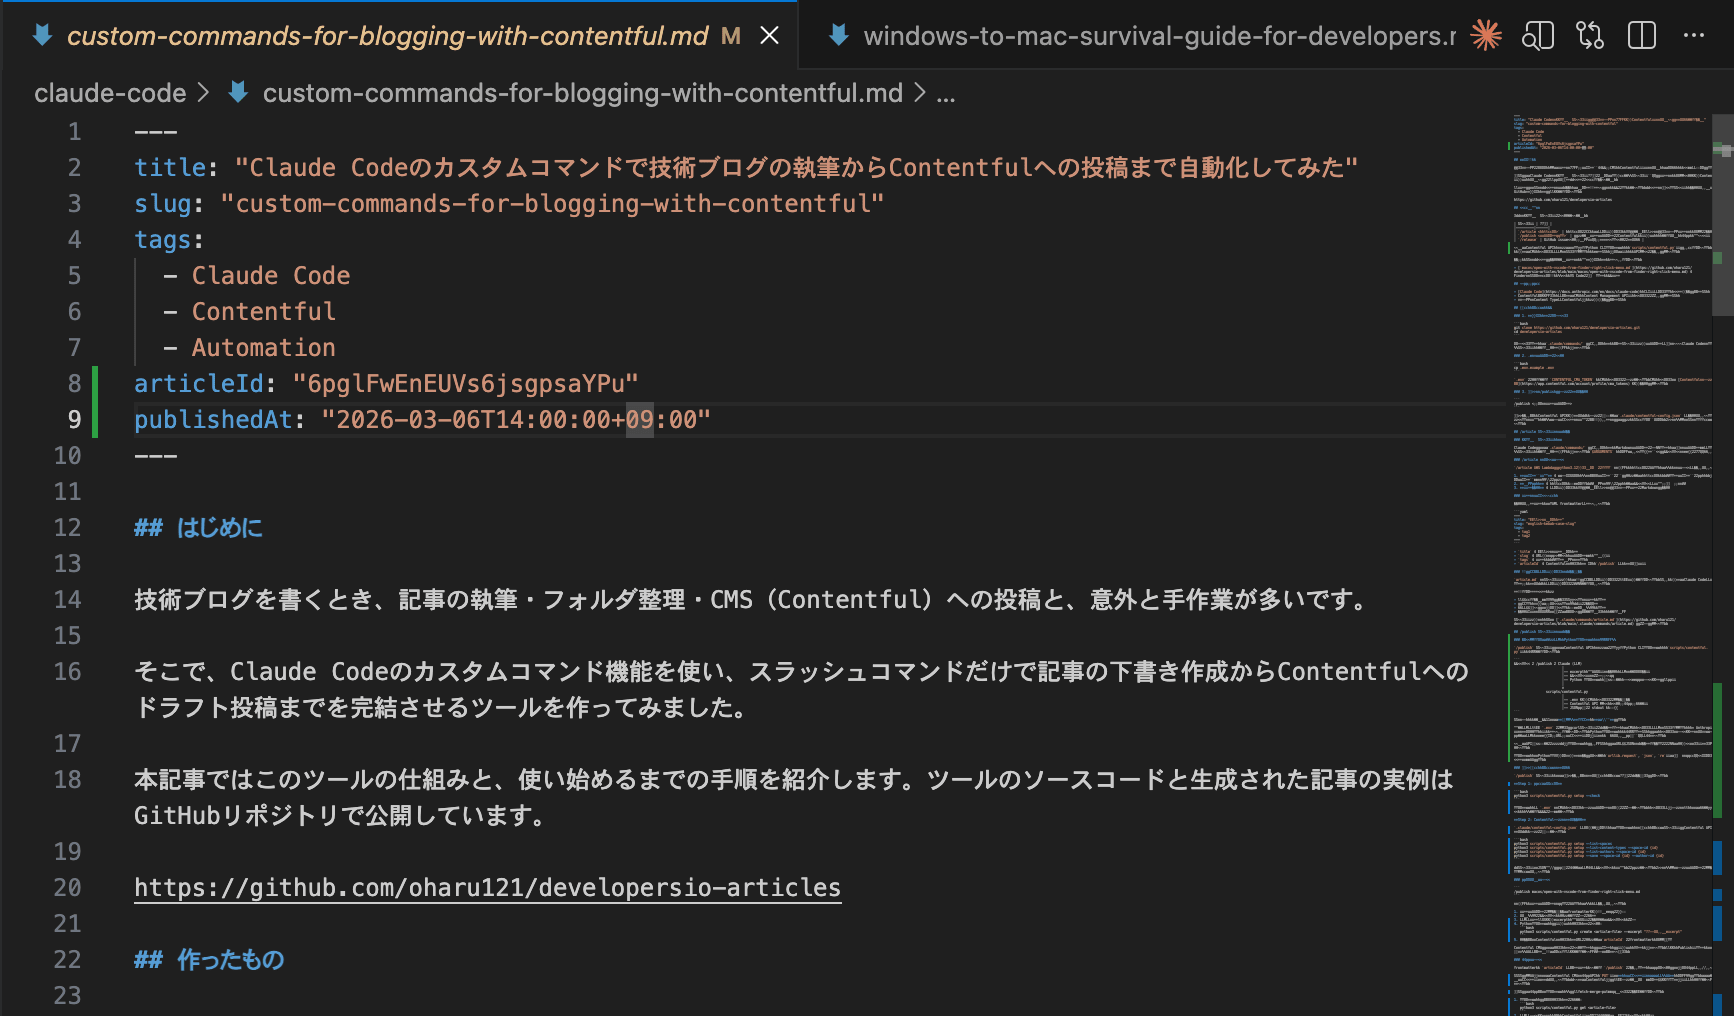Place cursor on the はじめに heading
1734x1016 pixels.
219,528
